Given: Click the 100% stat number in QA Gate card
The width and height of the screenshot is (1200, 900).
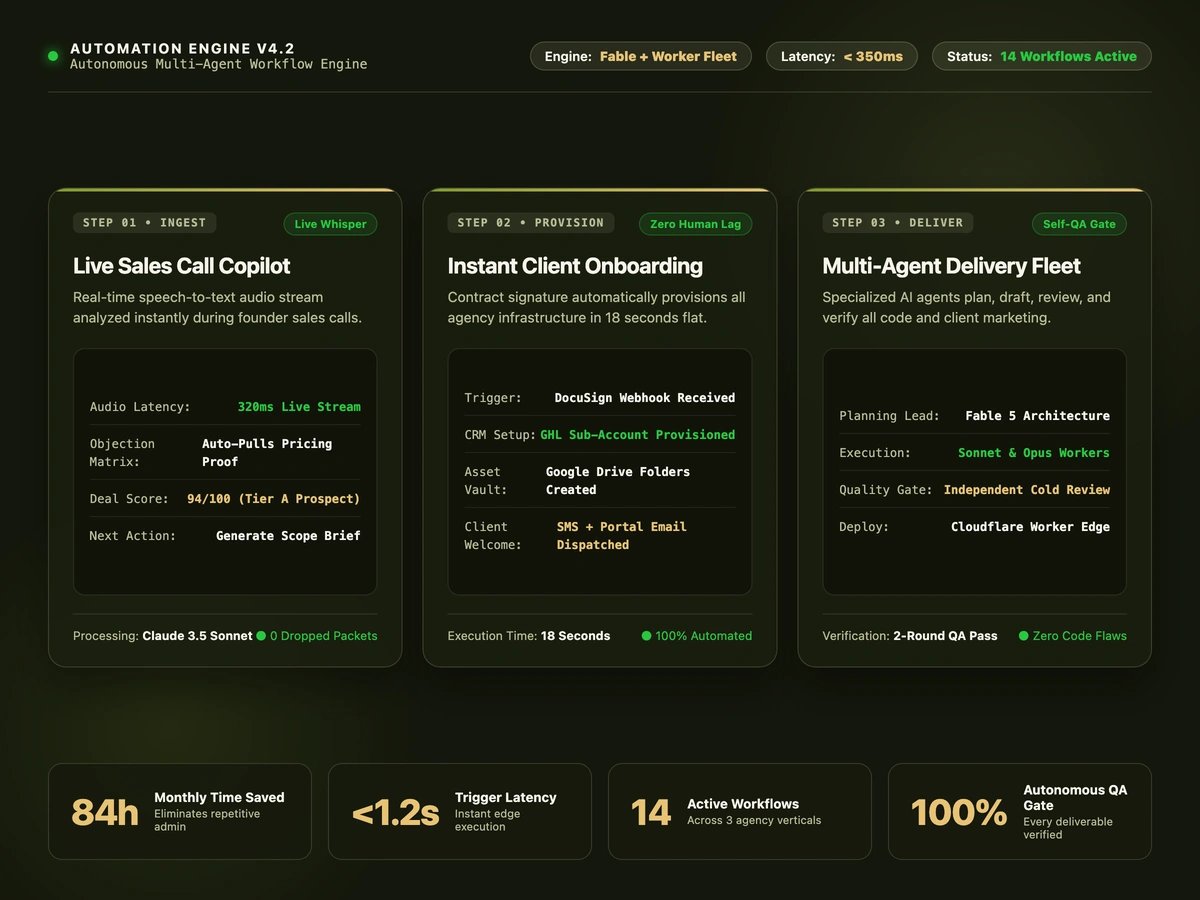Looking at the screenshot, I should coord(959,812).
